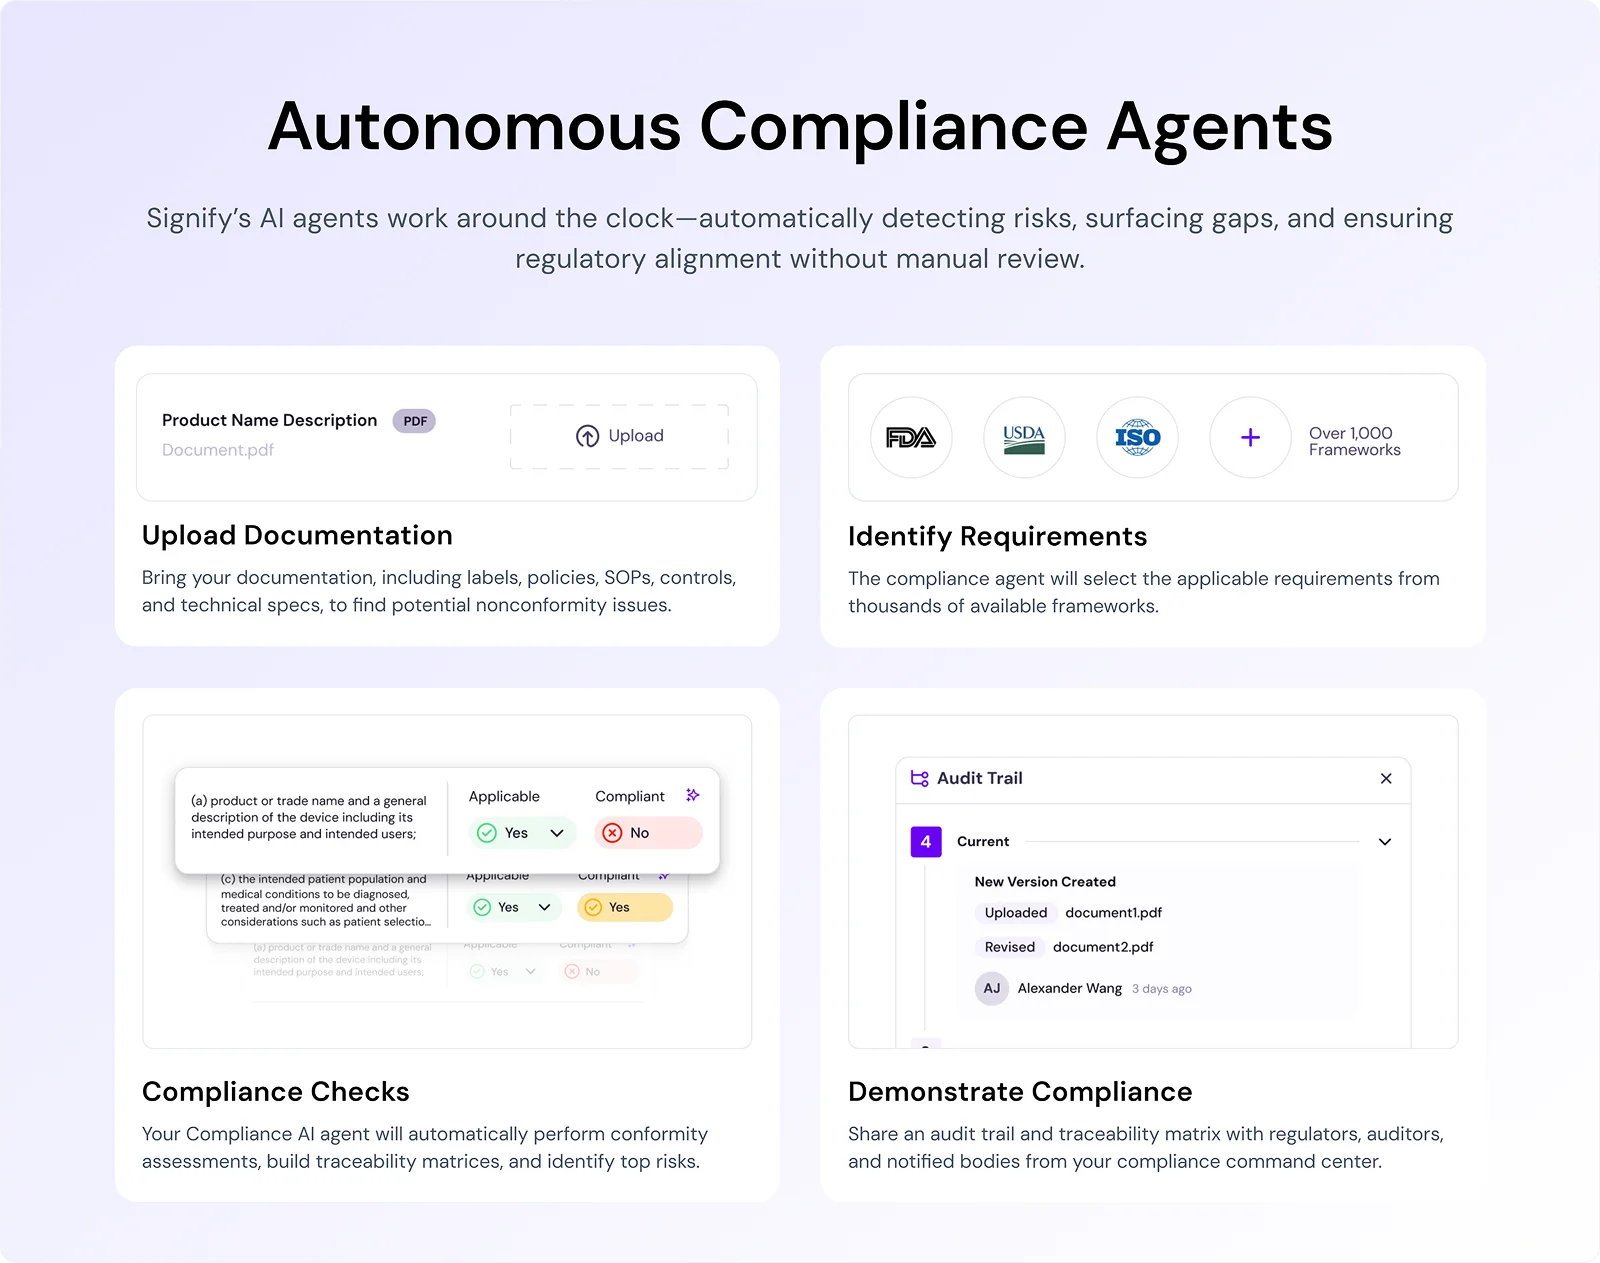
Task: Click the upload arrow icon
Action: (x=588, y=436)
